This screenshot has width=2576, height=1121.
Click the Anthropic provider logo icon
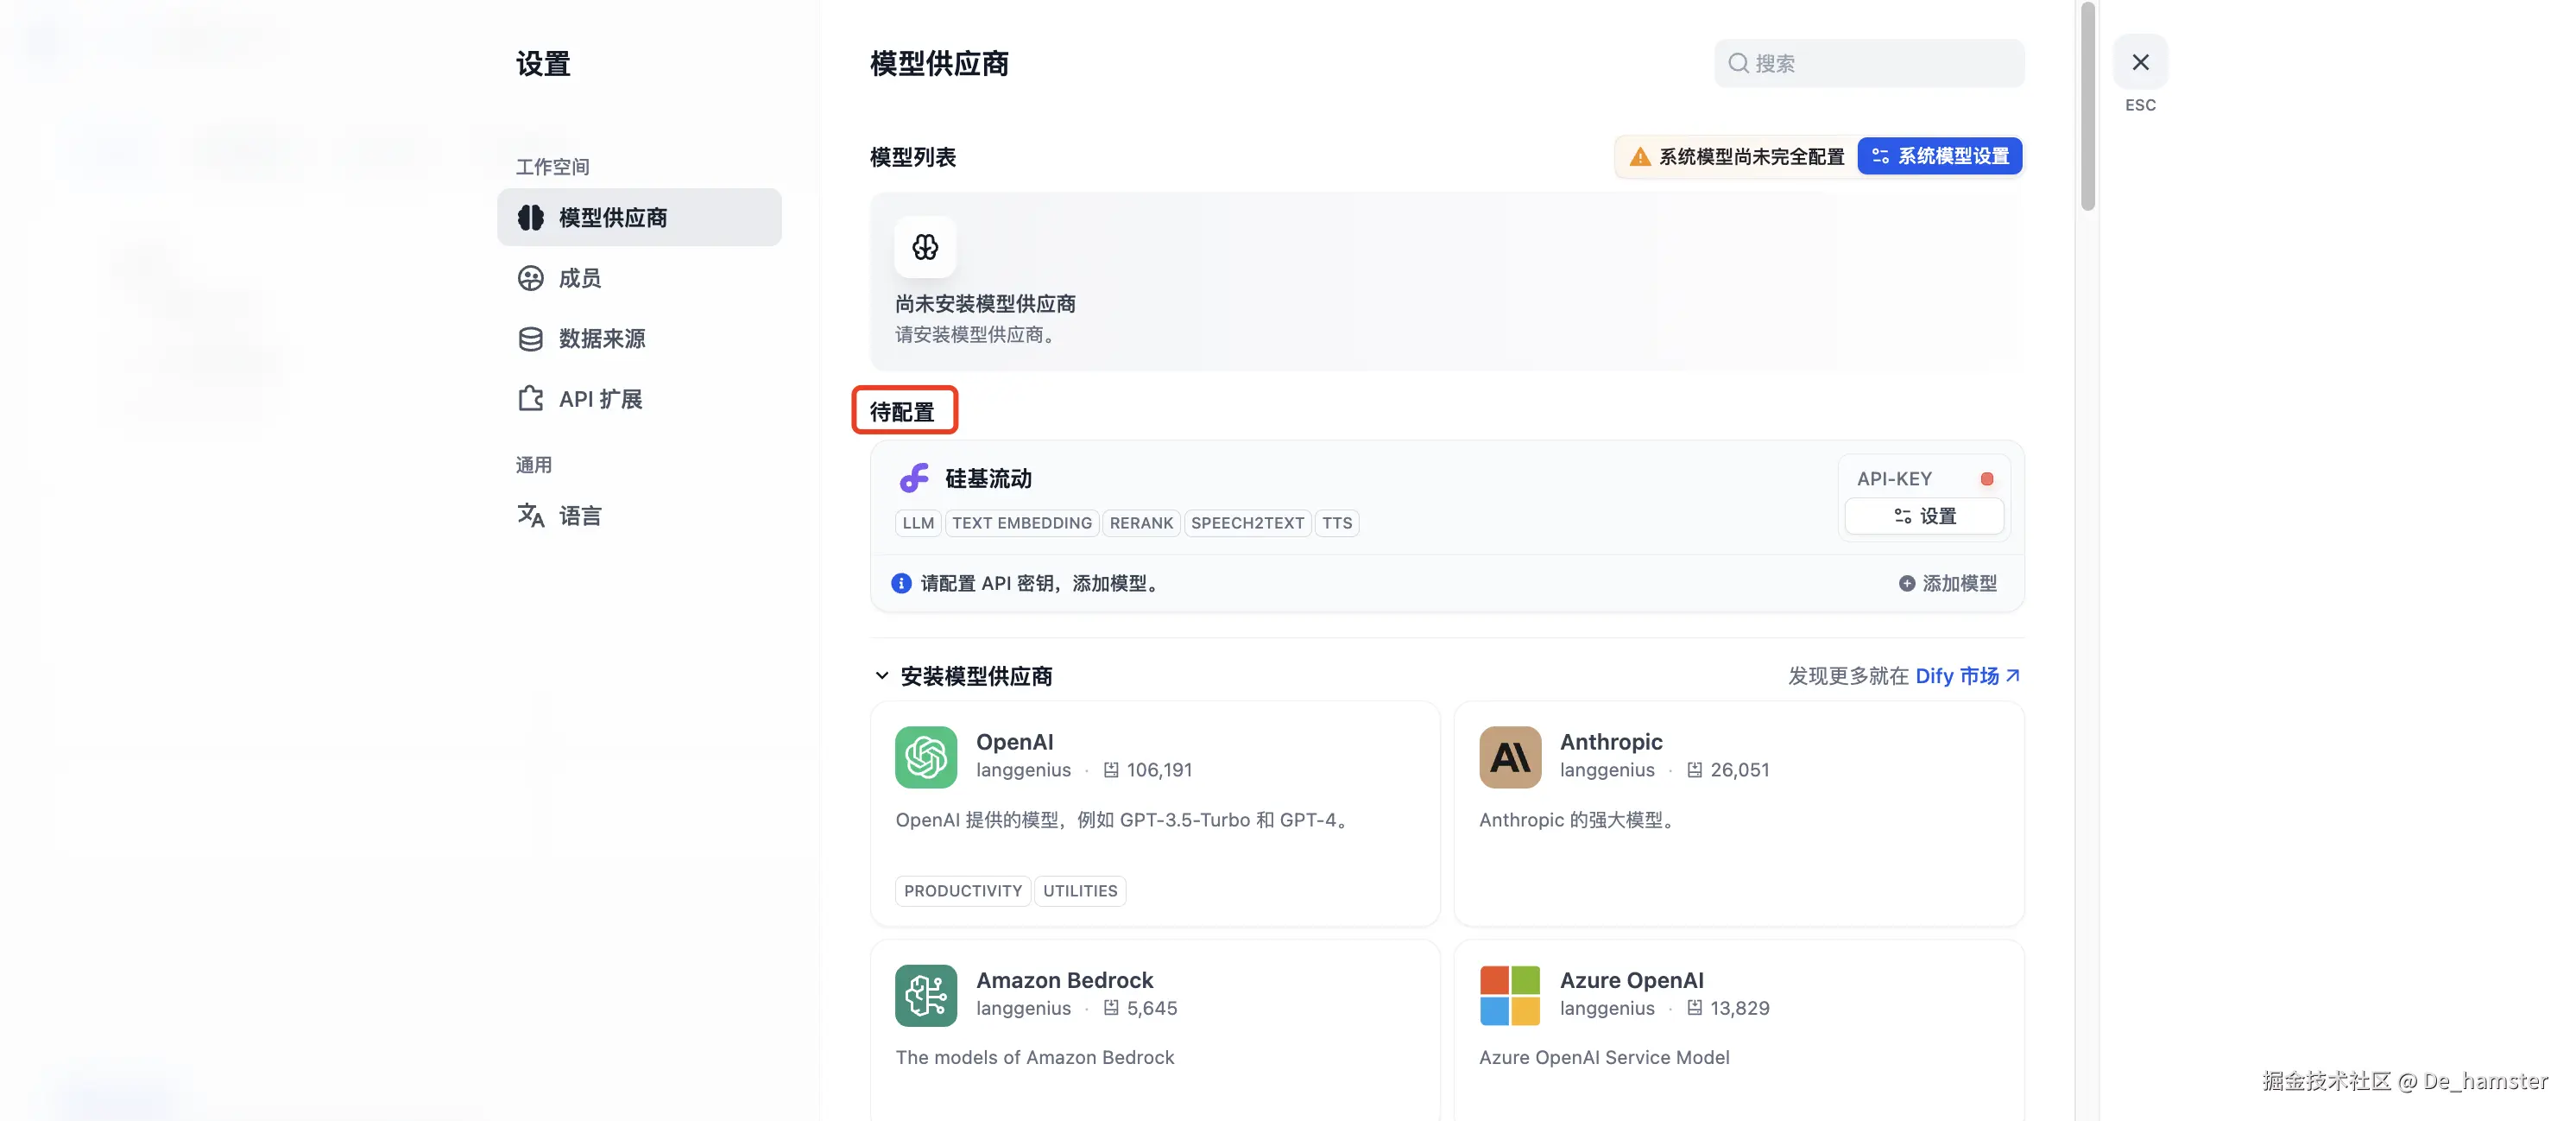click(x=1509, y=757)
